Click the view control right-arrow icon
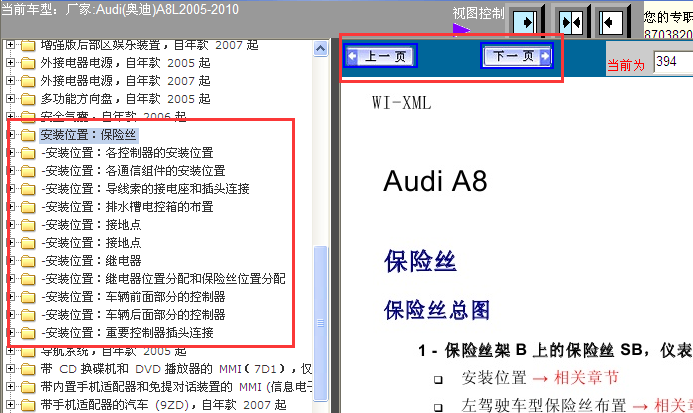 [525, 22]
